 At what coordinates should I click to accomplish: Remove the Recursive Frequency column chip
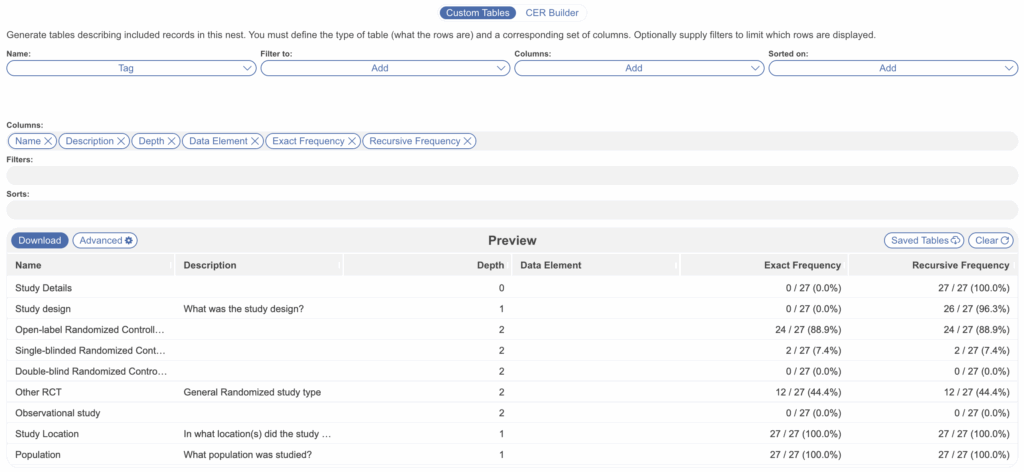click(468, 141)
